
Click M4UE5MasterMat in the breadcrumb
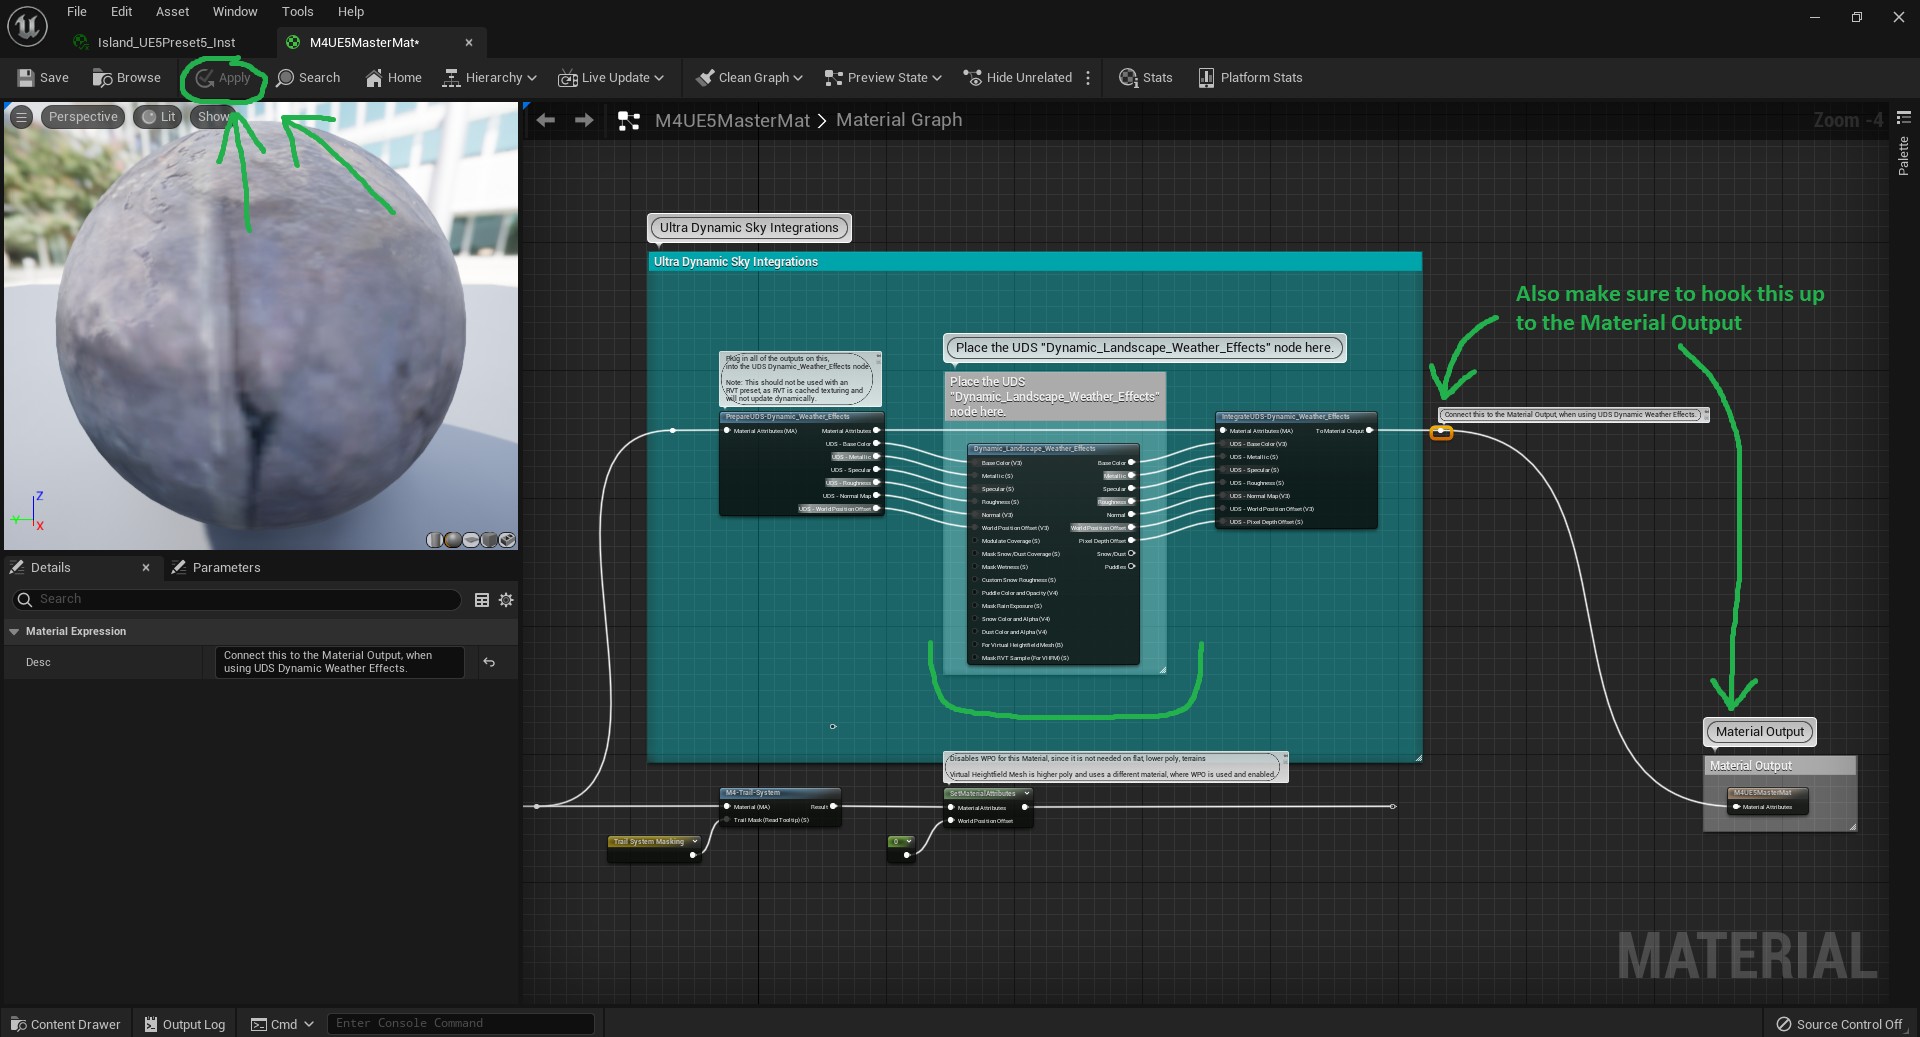(732, 120)
